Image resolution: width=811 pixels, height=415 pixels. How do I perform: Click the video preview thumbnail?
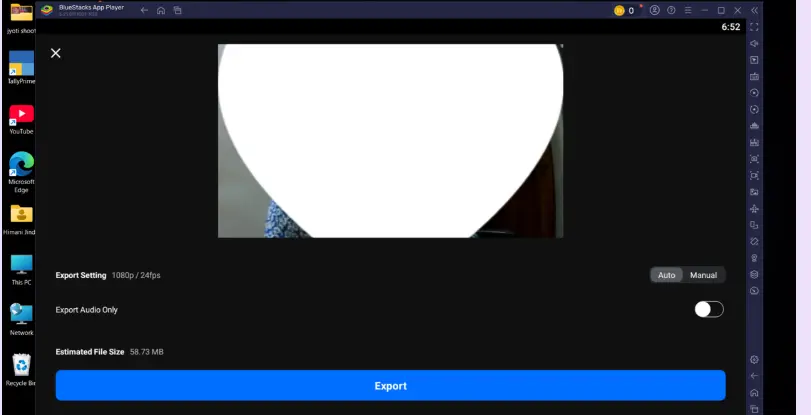[x=390, y=140]
